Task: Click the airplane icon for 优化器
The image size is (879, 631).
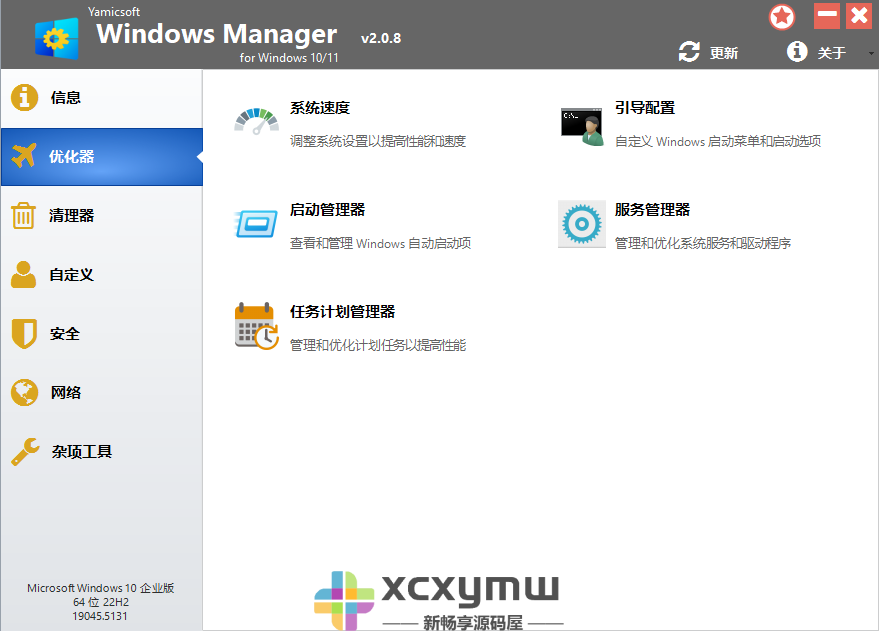Action: [x=24, y=156]
